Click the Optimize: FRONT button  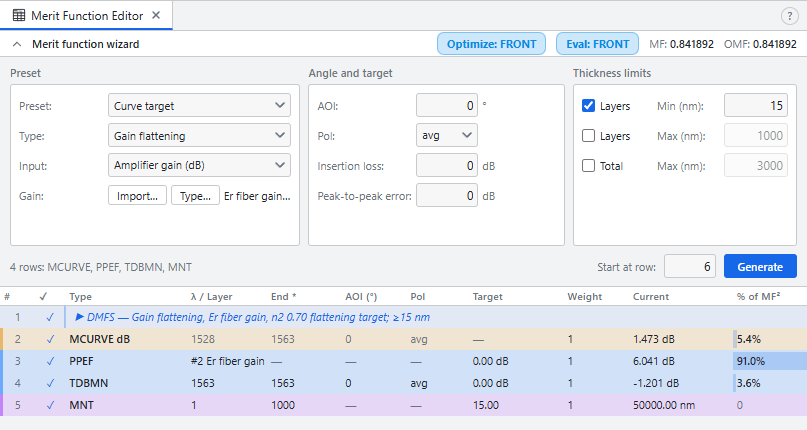(492, 44)
